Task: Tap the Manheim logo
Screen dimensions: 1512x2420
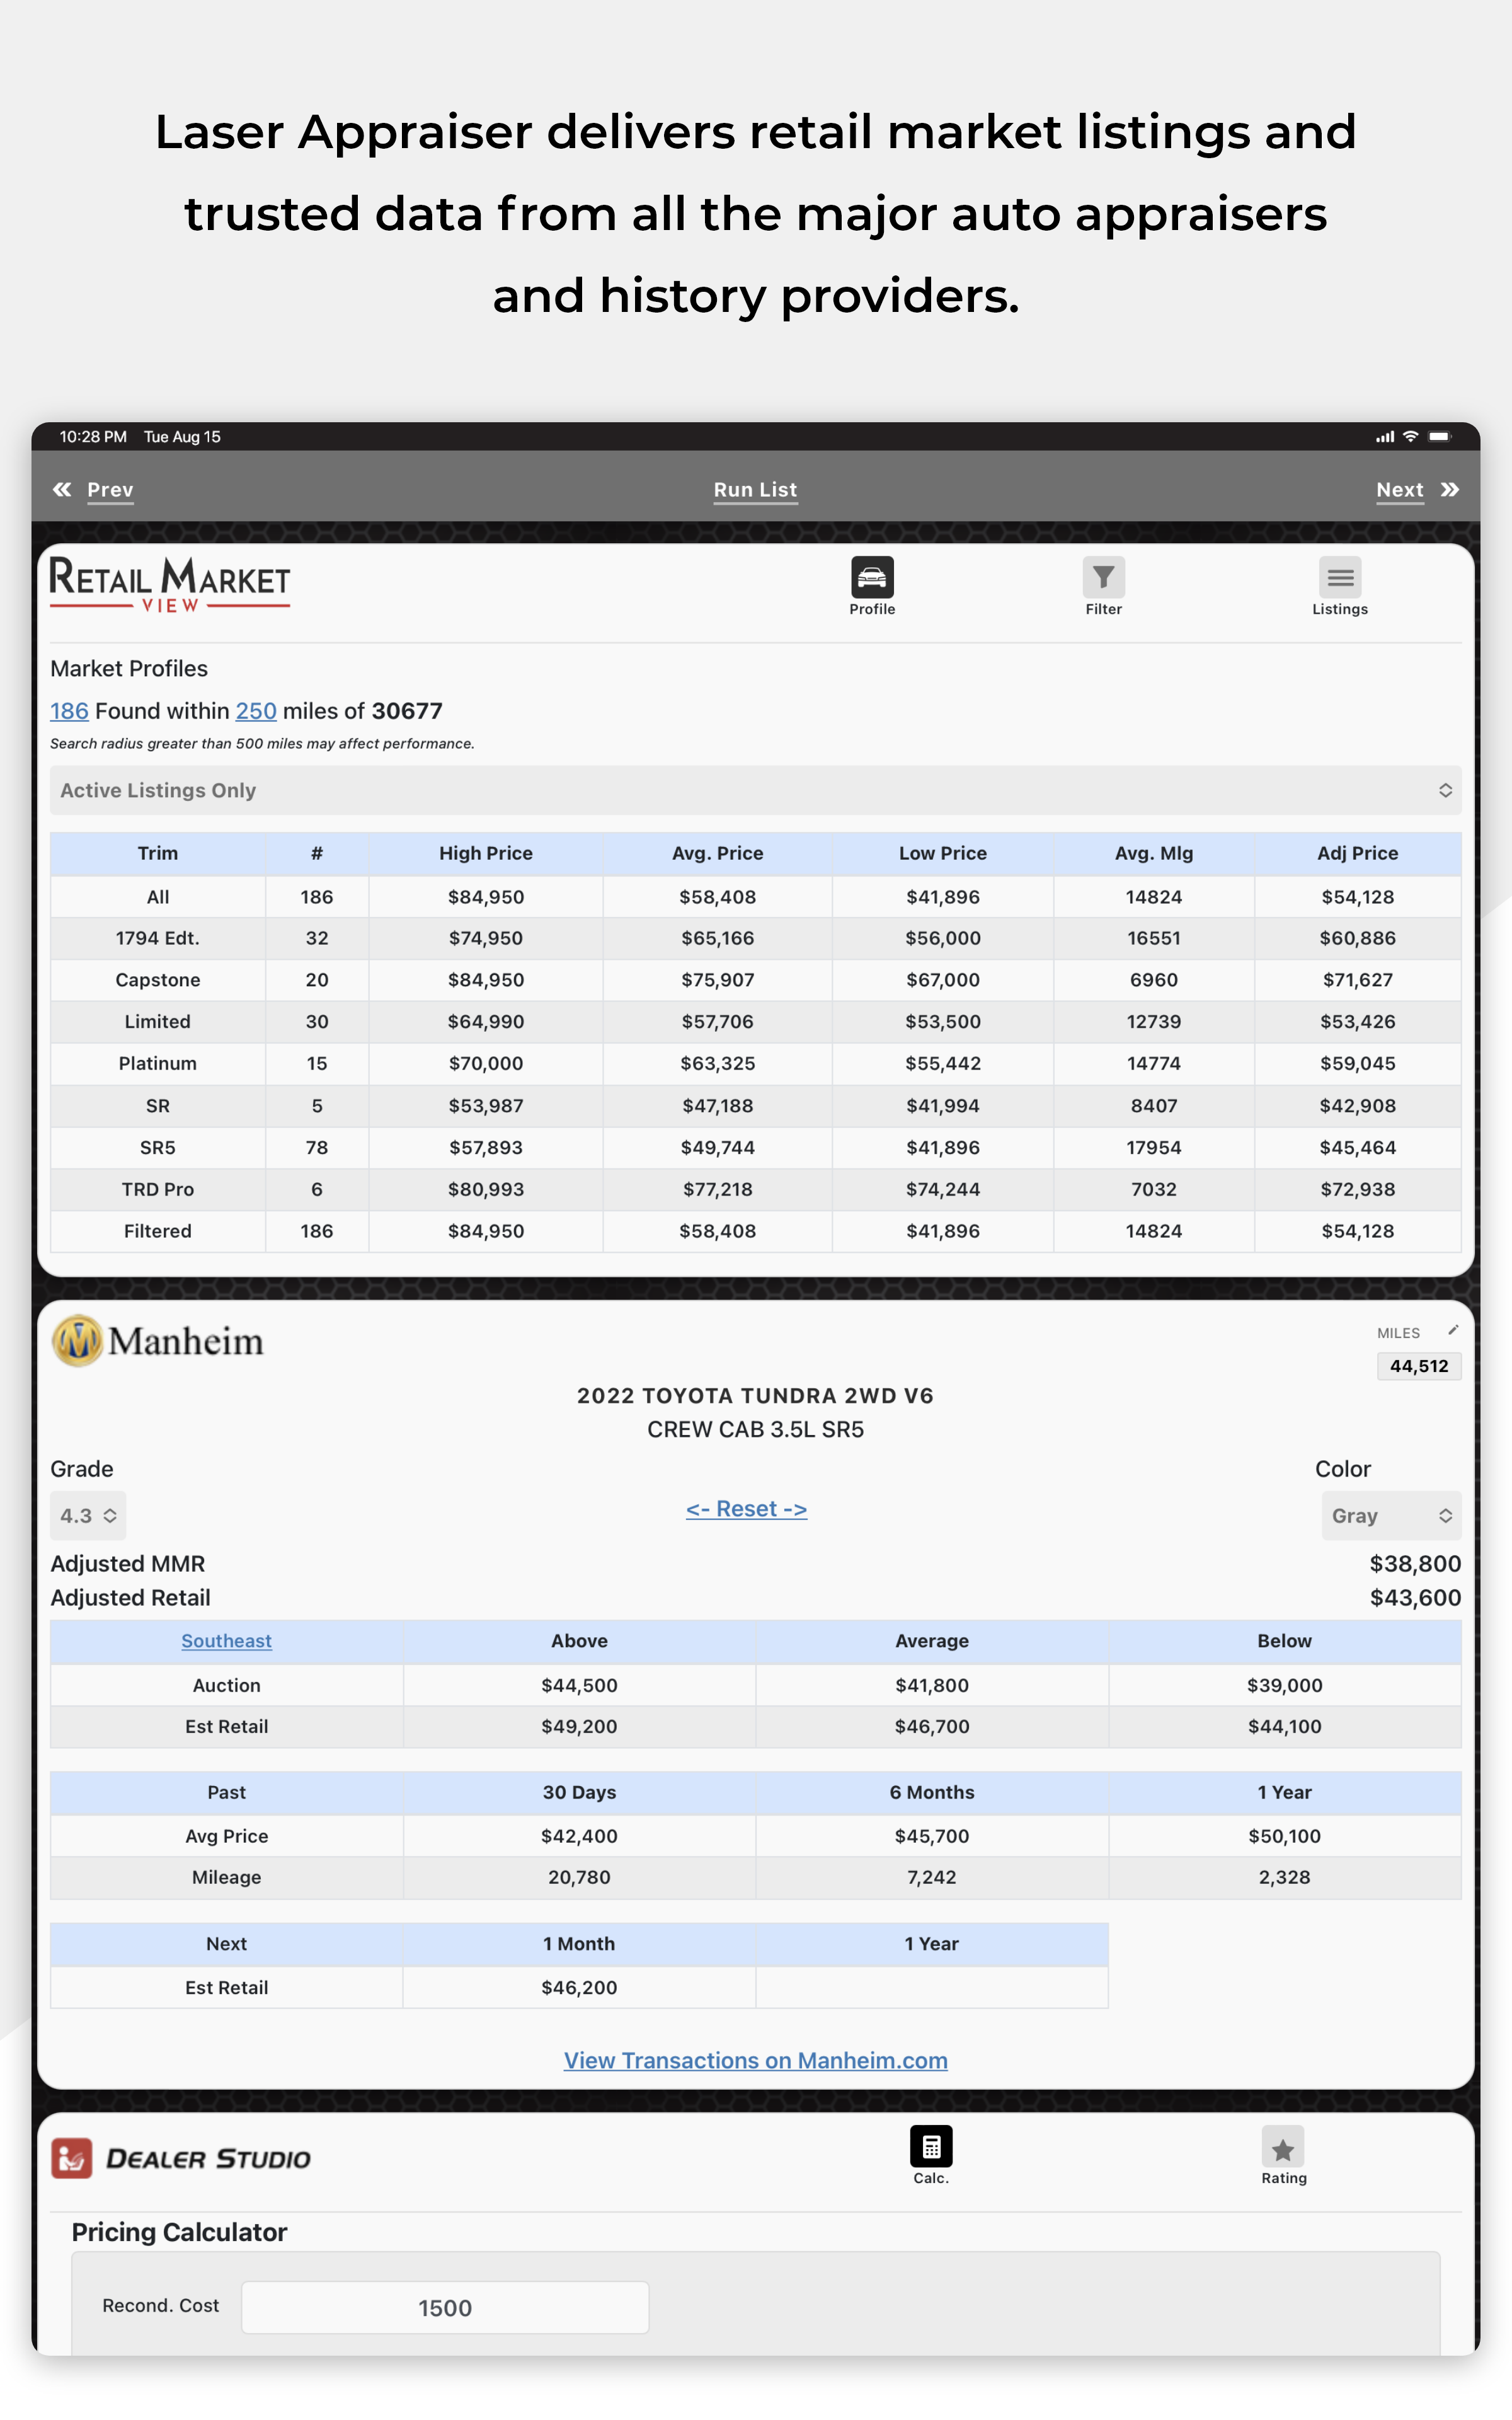Action: point(157,1341)
